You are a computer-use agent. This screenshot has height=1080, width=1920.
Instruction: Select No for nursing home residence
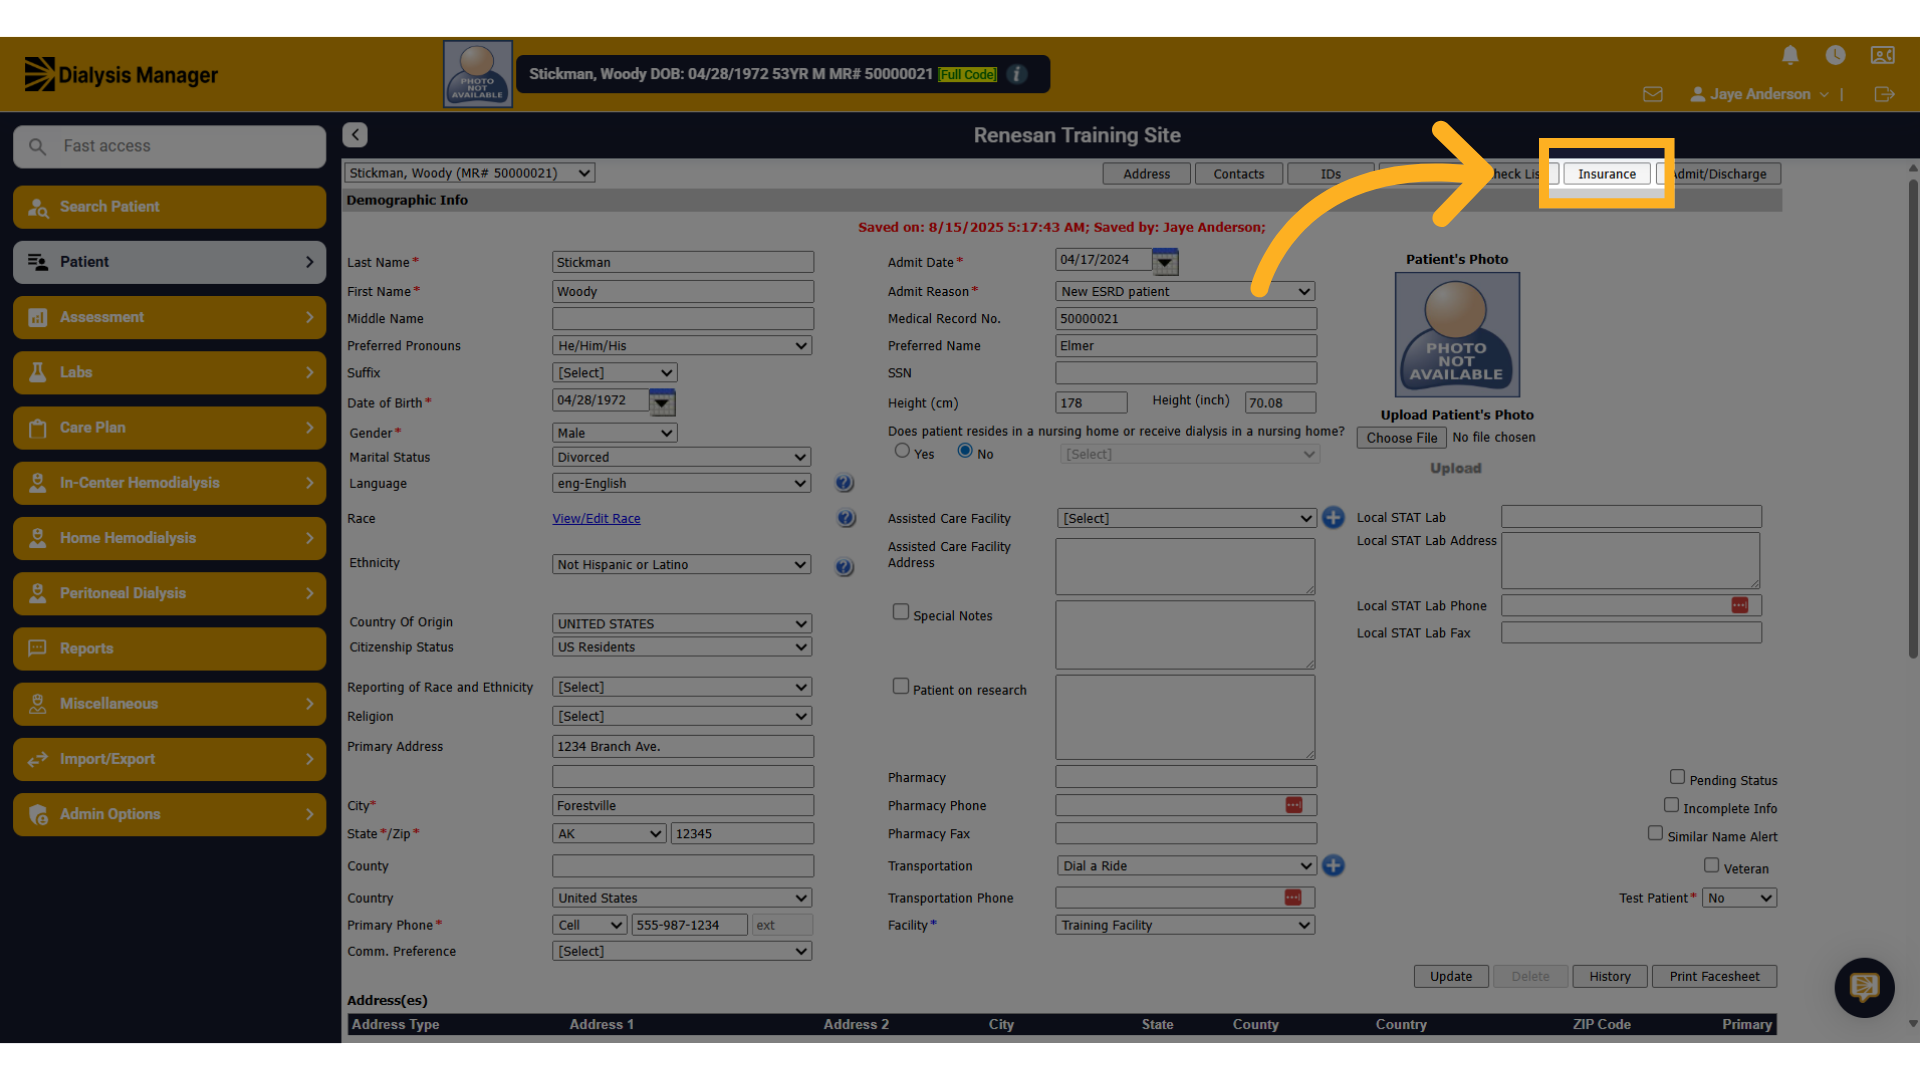(965, 451)
